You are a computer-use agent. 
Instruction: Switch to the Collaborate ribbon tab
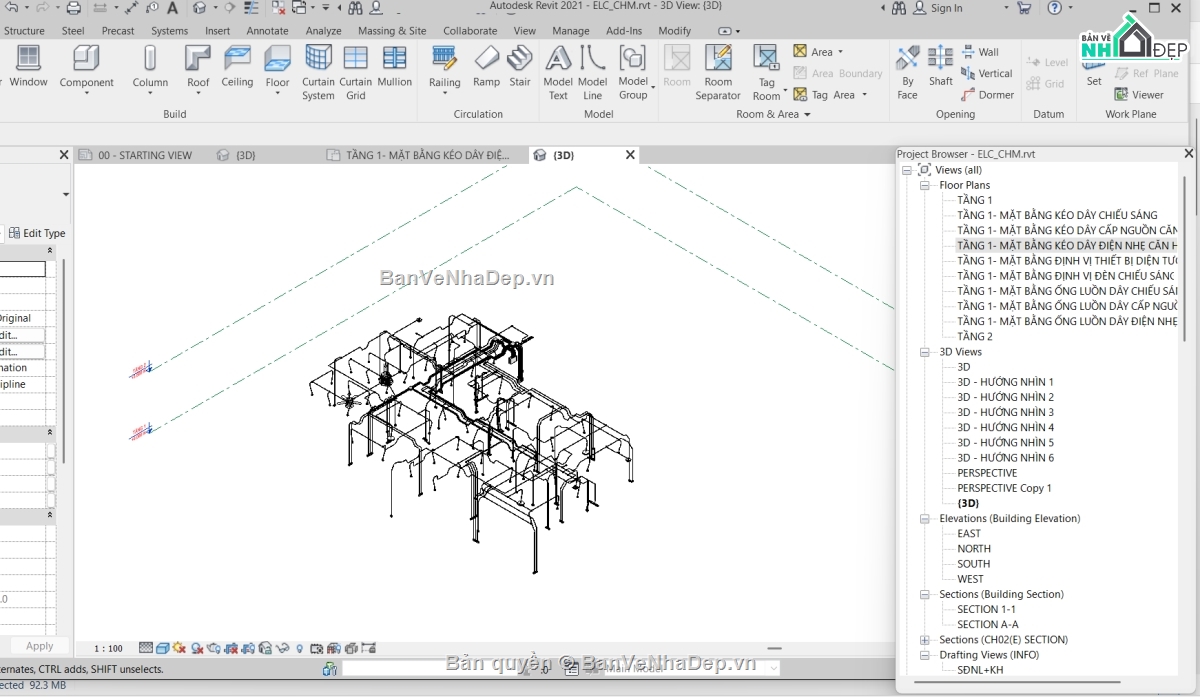pyautogui.click(x=470, y=31)
